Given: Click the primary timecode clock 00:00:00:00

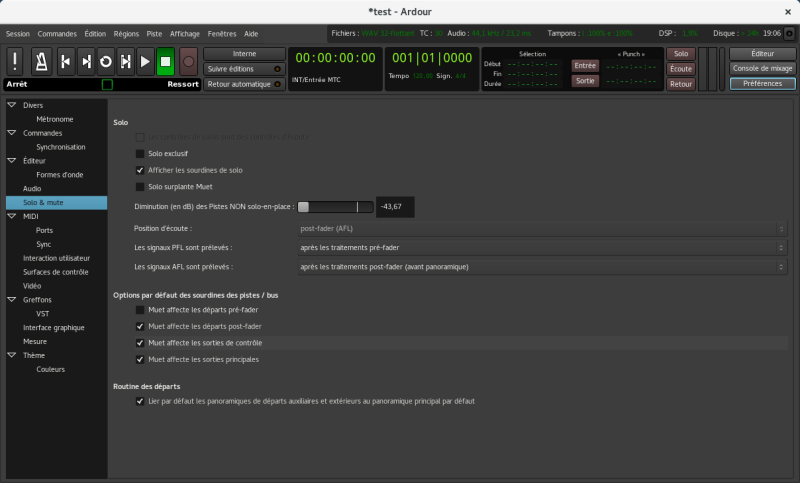Looking at the screenshot, I should pos(335,58).
